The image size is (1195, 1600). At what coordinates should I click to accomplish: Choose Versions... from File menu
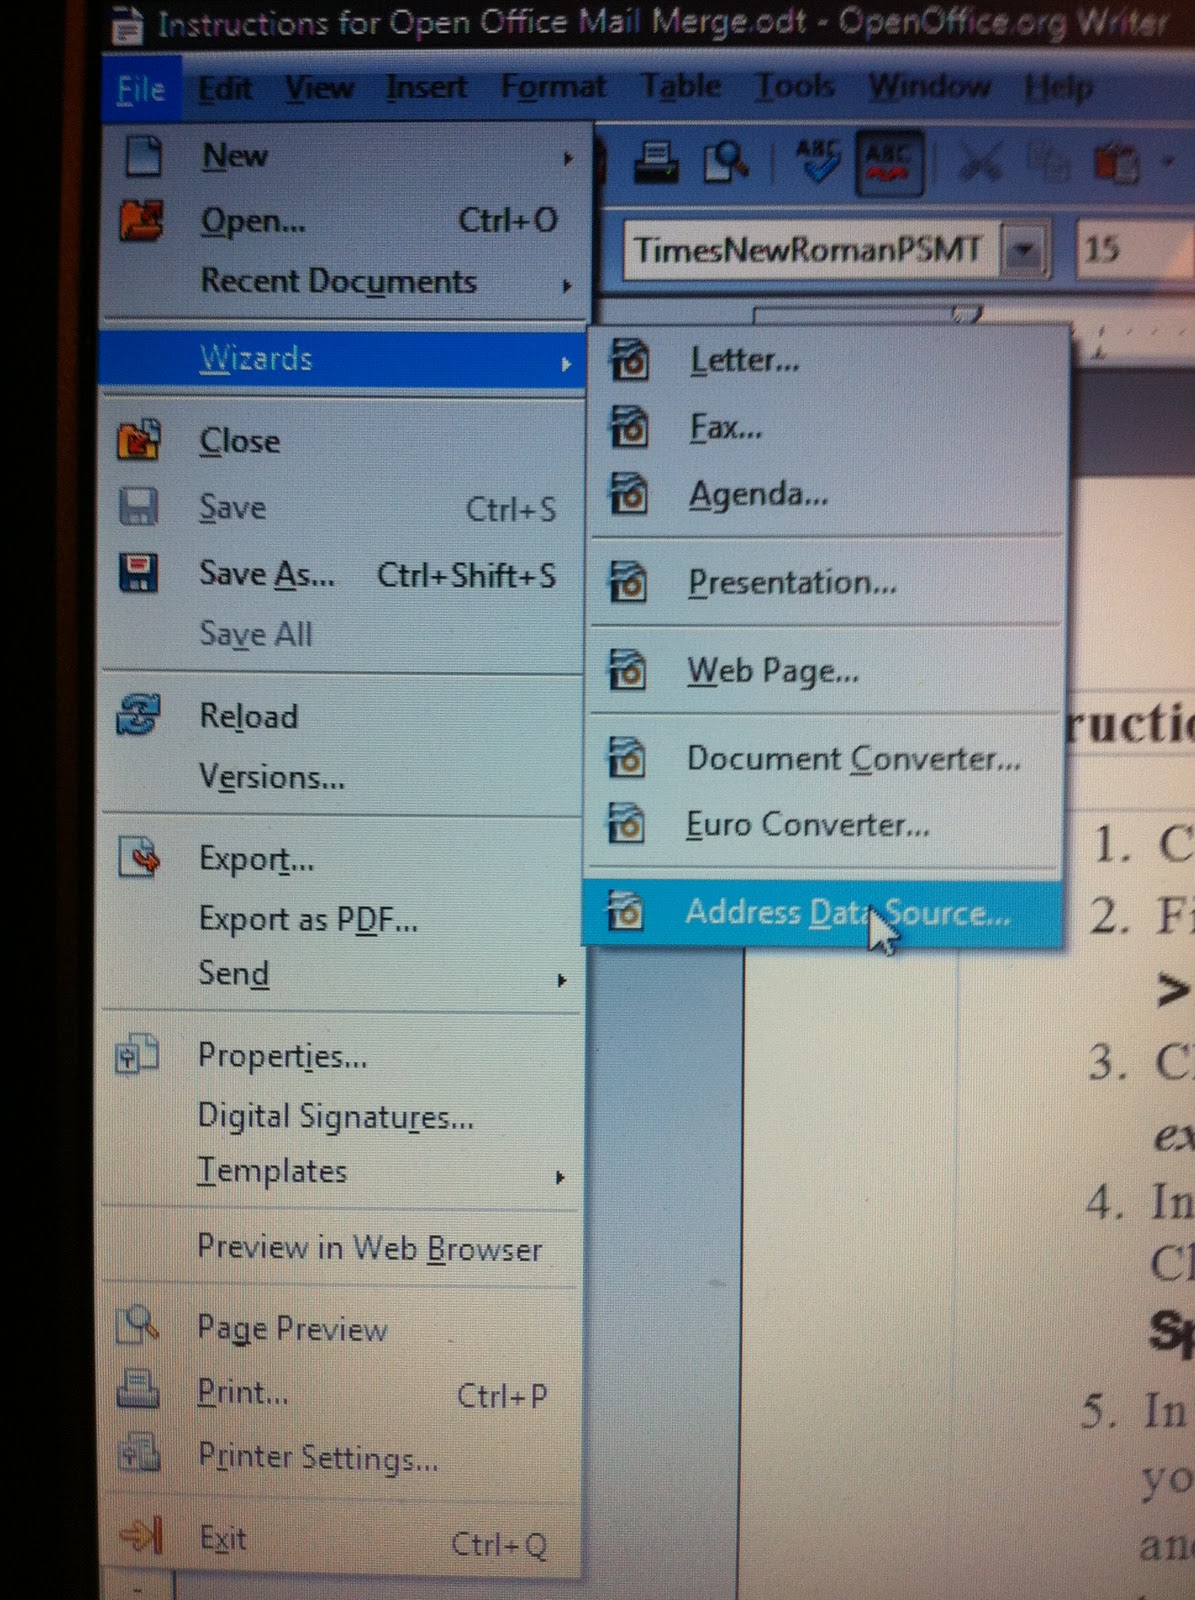point(271,777)
